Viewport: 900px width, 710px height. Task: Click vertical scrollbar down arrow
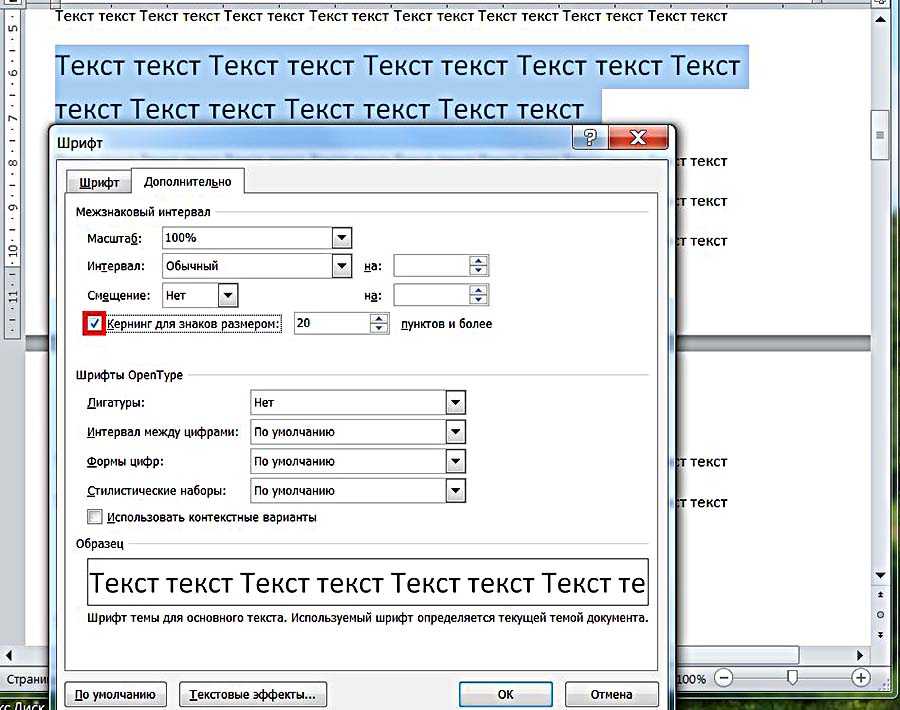pos(880,575)
